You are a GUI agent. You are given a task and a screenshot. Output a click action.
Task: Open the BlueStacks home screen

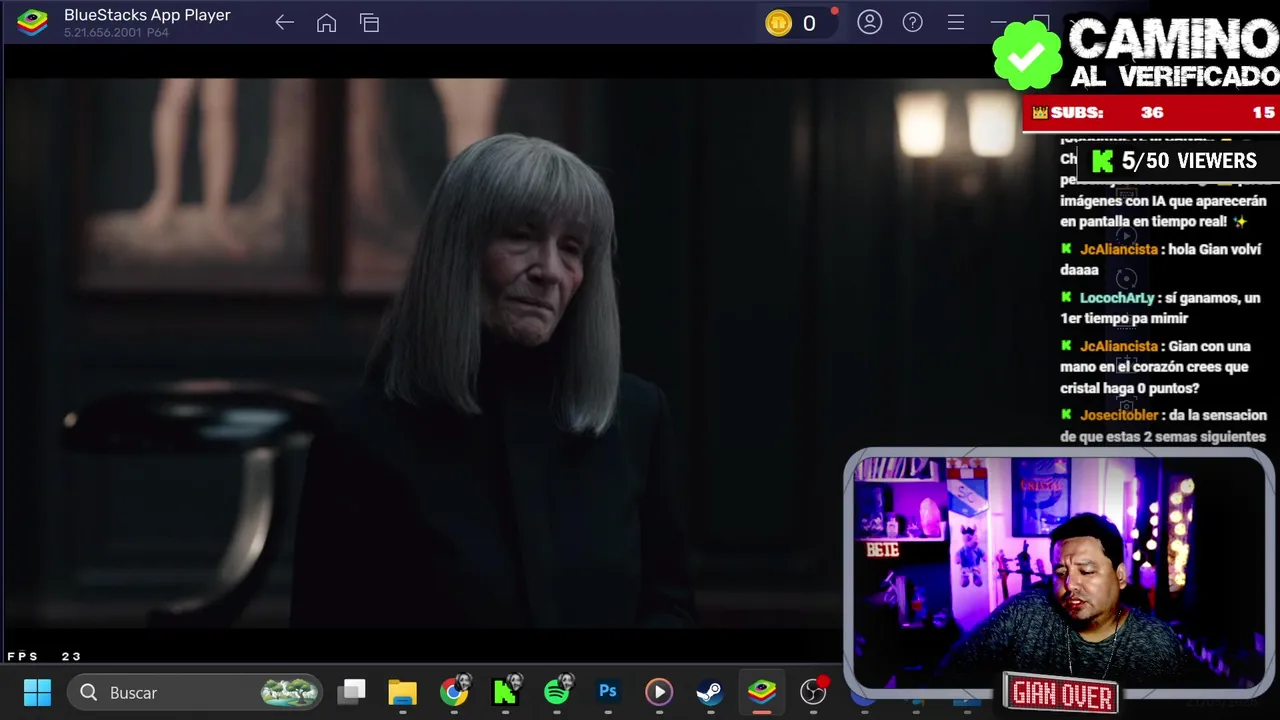(x=326, y=22)
